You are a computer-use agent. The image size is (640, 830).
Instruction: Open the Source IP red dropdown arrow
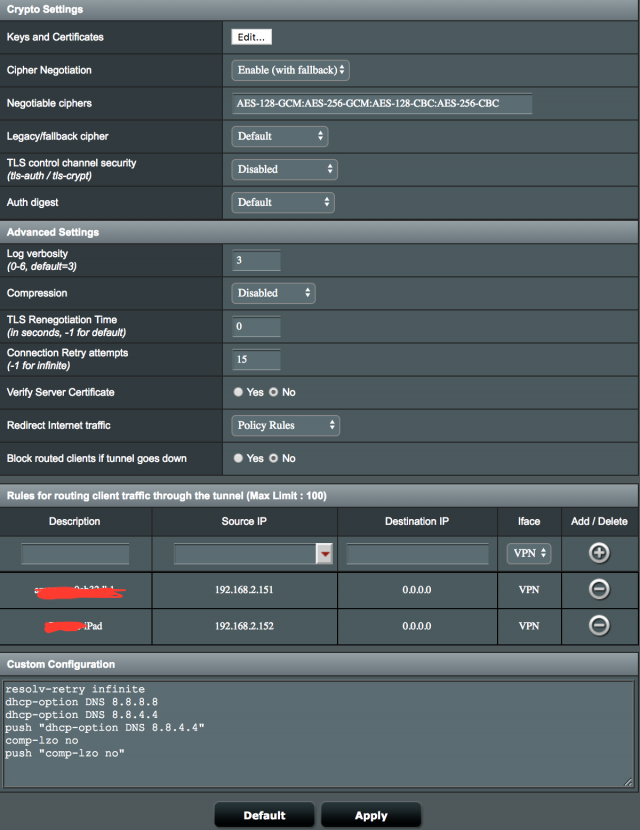click(x=324, y=554)
